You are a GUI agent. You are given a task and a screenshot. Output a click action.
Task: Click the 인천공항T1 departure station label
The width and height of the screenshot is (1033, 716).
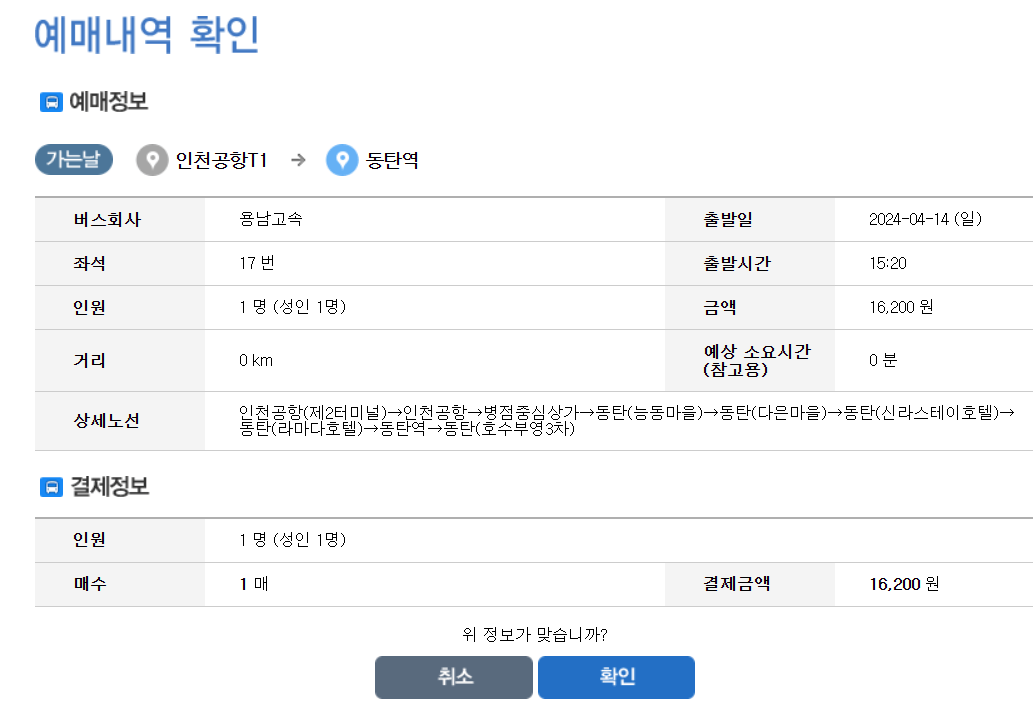(222, 159)
